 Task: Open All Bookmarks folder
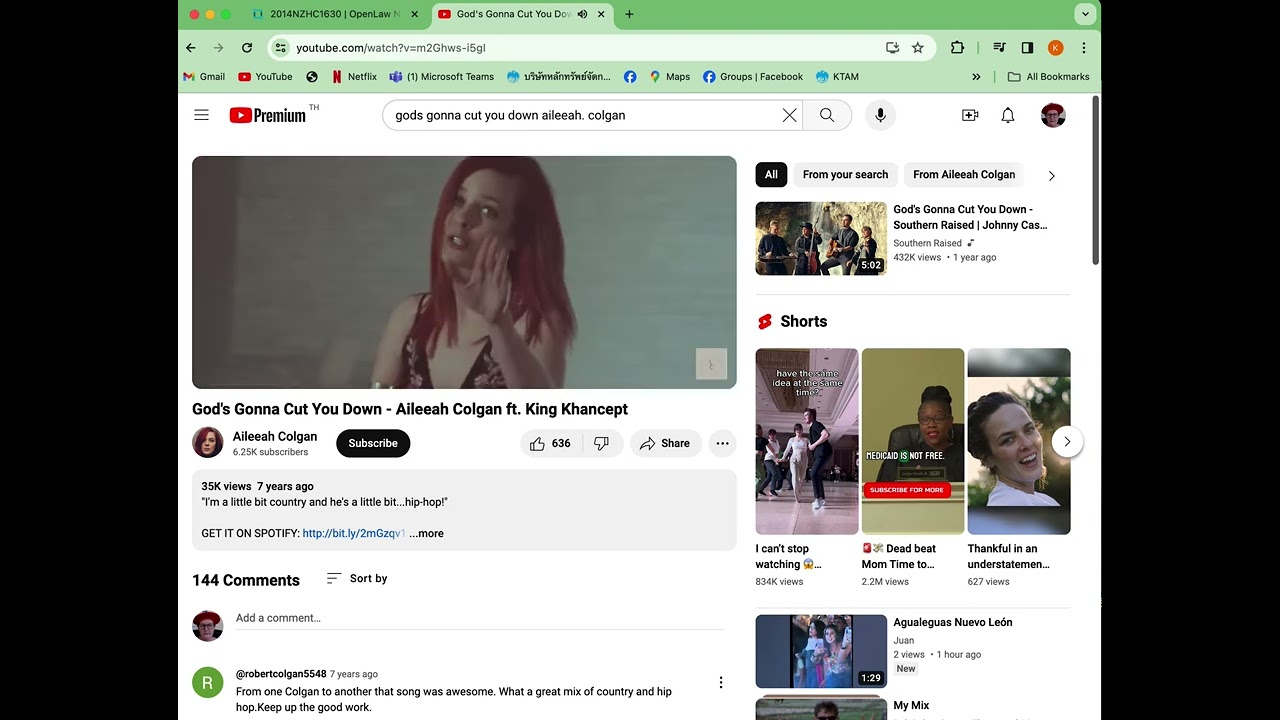click(x=1048, y=76)
